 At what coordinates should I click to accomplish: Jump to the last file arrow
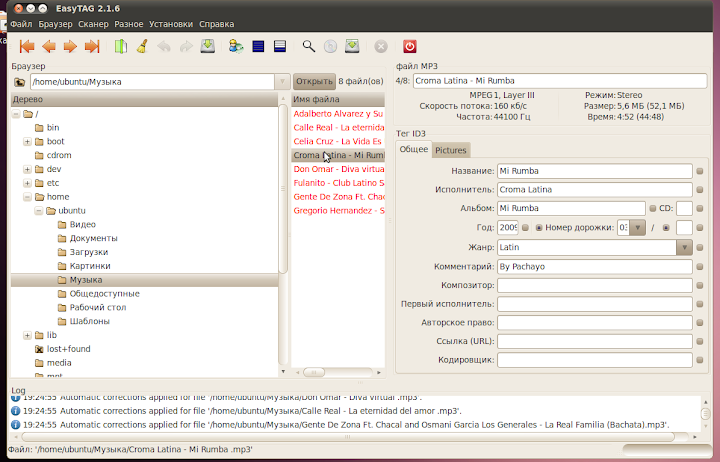click(92, 46)
